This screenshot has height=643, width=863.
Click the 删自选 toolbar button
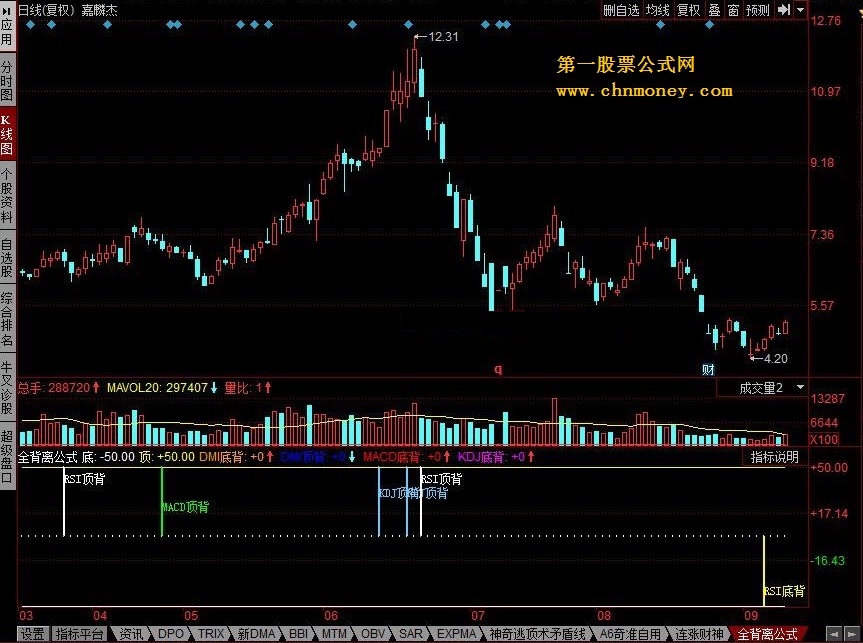coord(621,10)
